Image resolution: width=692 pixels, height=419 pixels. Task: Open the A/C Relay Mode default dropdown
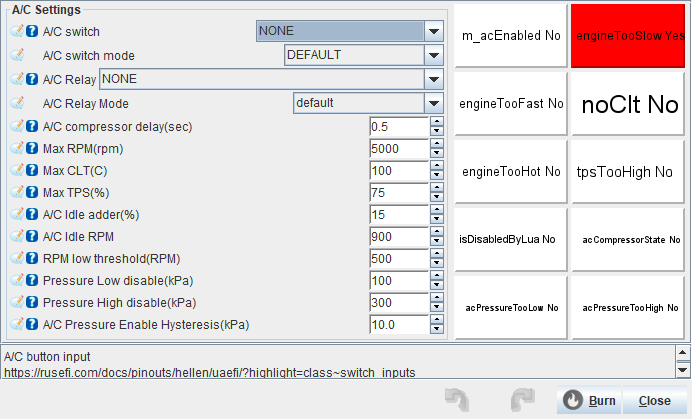tap(433, 103)
